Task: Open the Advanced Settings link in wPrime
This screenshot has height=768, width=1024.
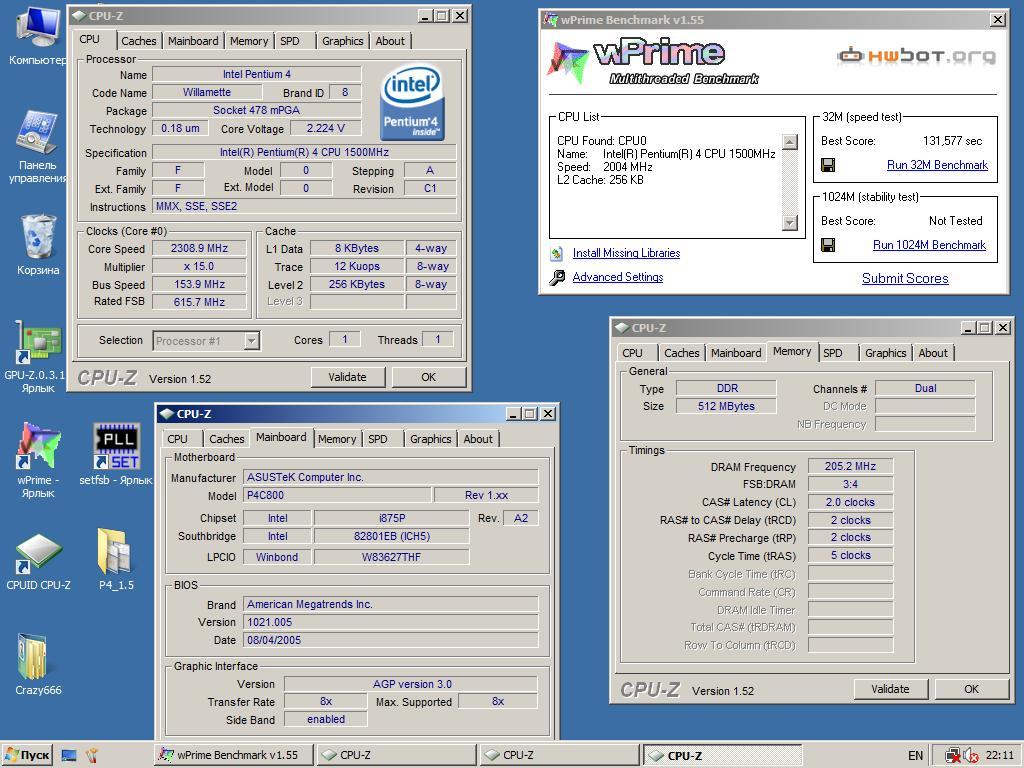Action: pyautogui.click(x=618, y=278)
